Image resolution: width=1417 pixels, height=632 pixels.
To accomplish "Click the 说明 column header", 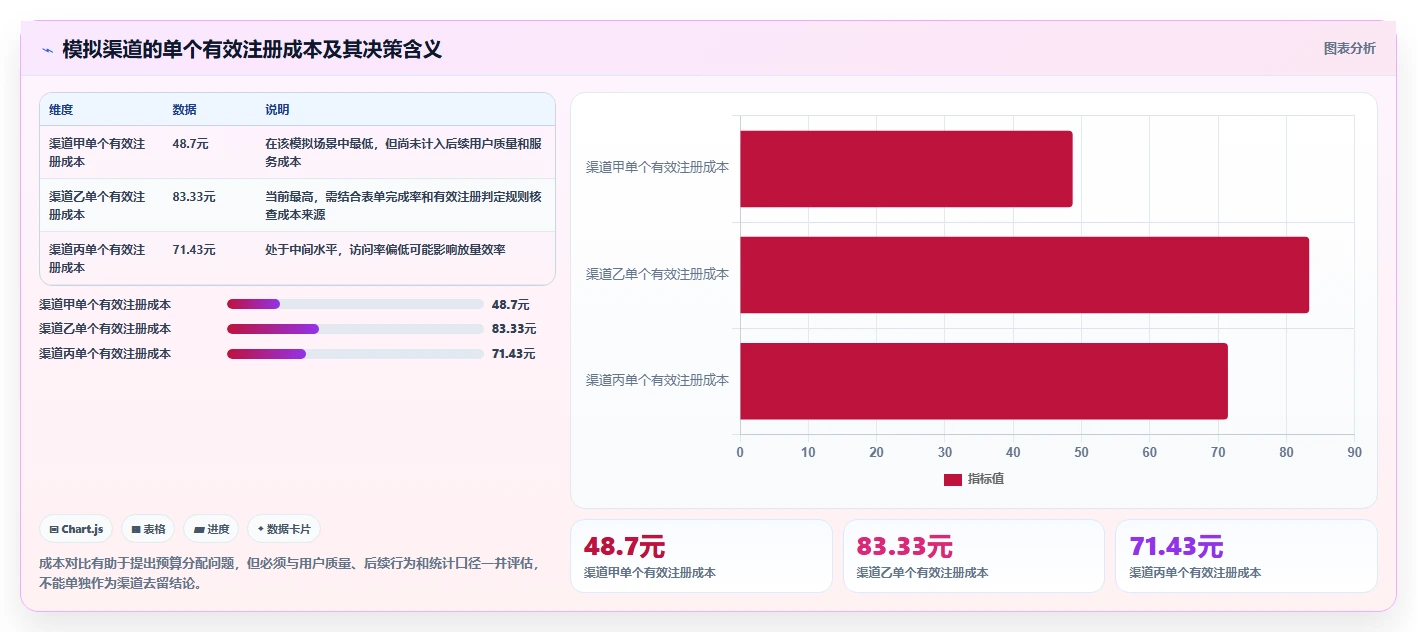I will pos(277,110).
